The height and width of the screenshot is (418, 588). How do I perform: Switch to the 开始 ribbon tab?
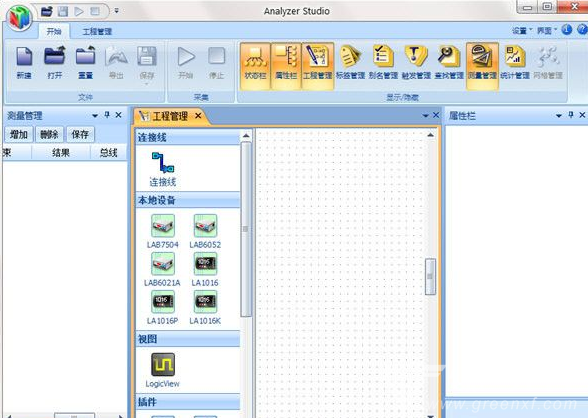point(54,31)
